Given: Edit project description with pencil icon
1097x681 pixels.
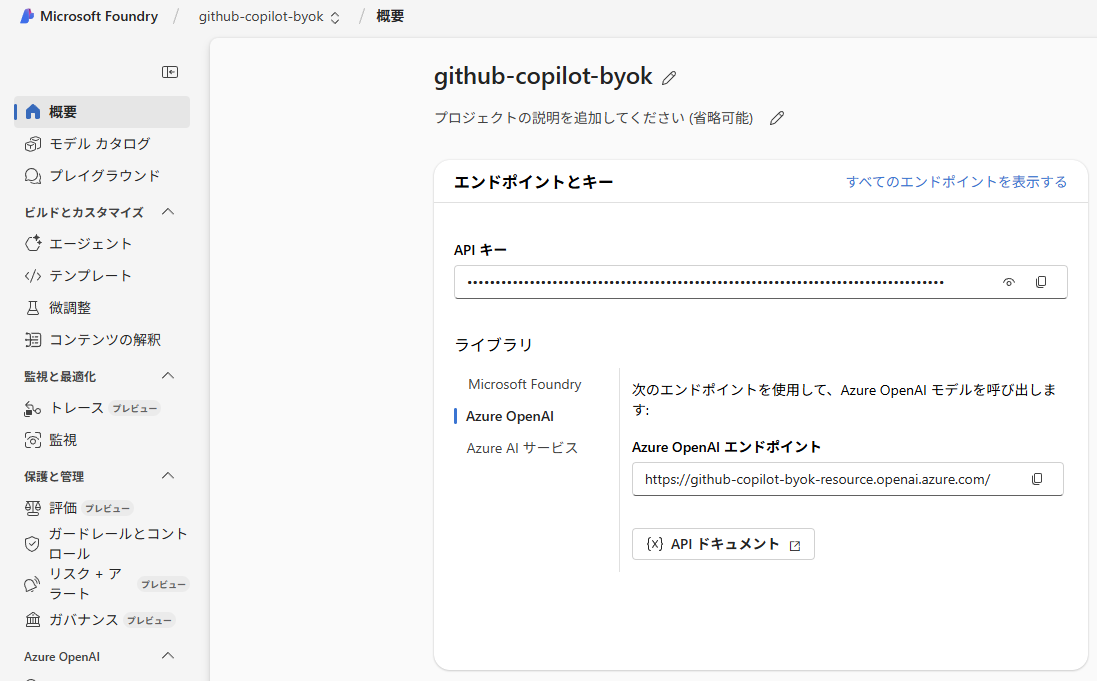Looking at the screenshot, I should point(777,118).
